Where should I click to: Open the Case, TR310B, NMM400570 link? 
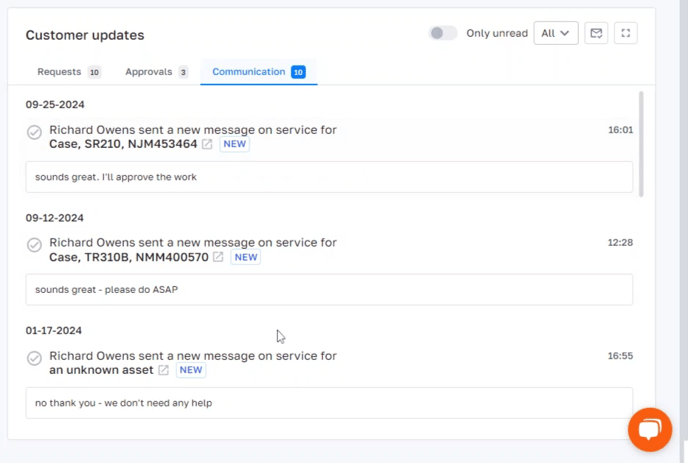click(128, 258)
